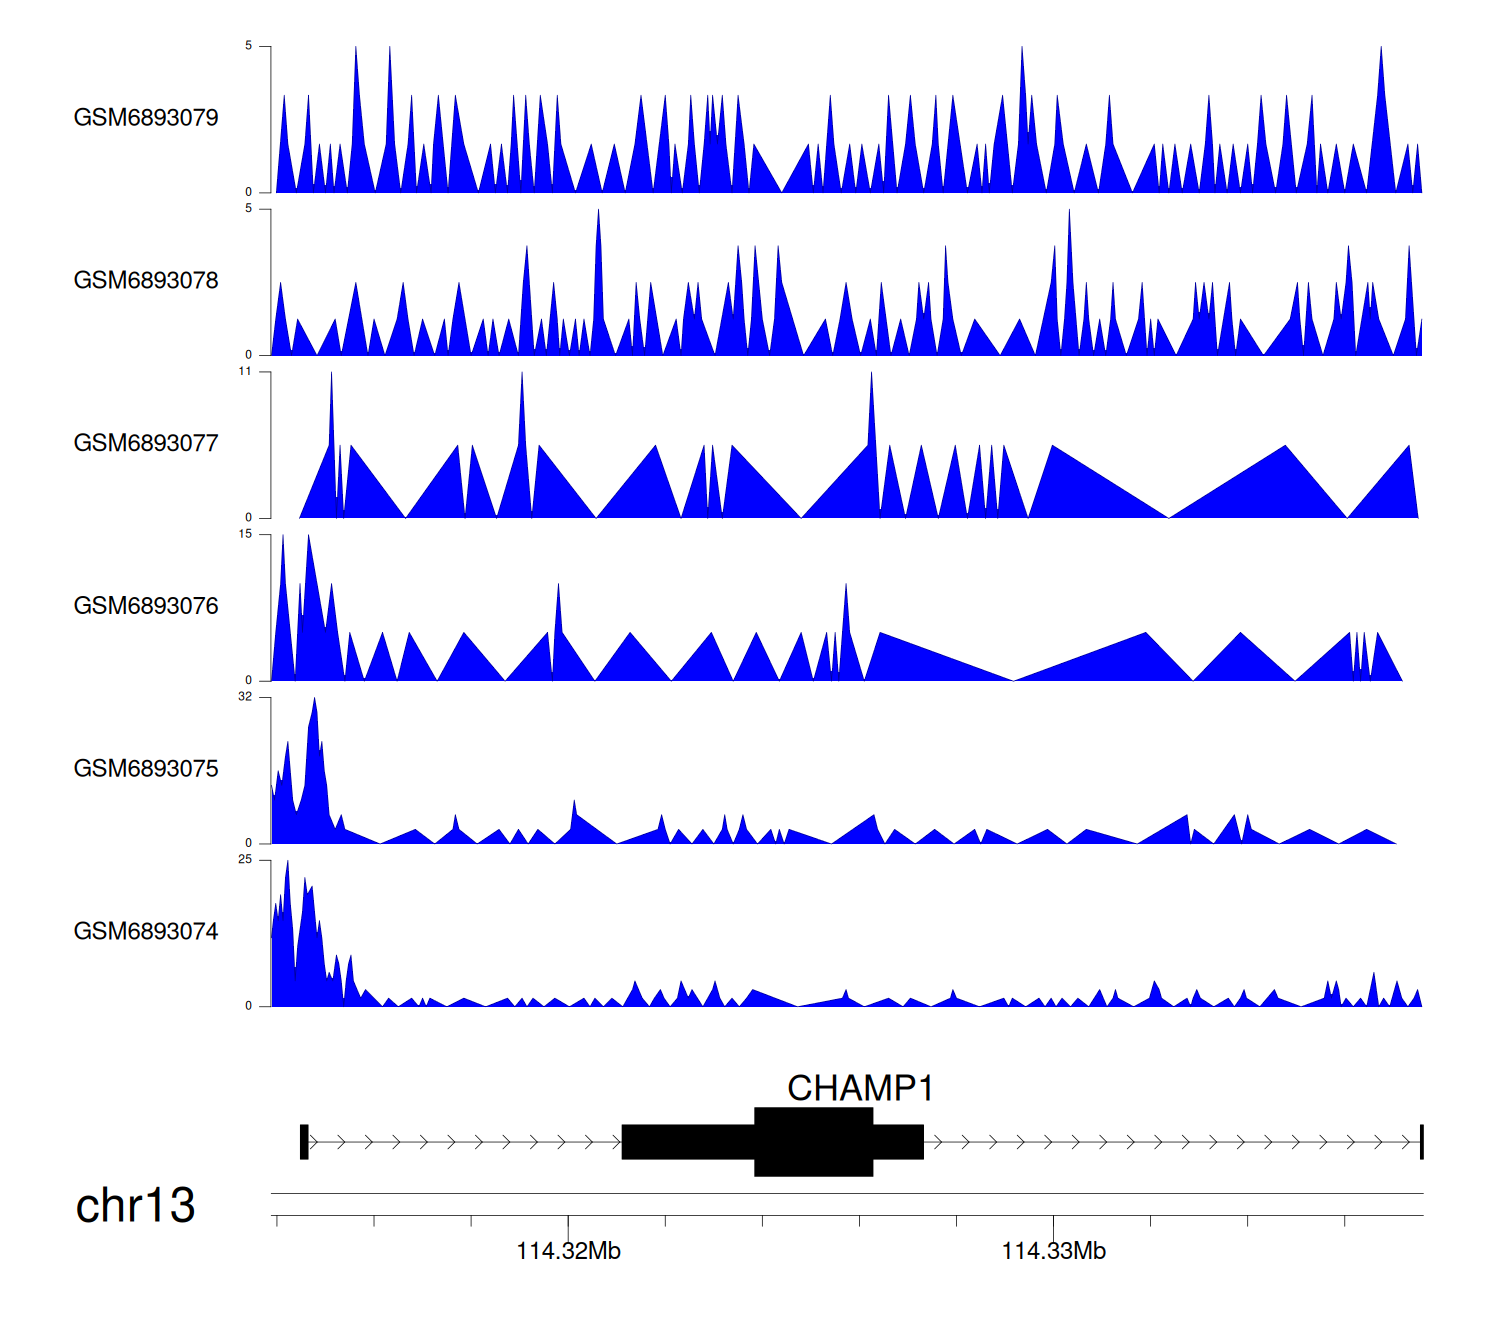
Task: Select the y-axis maximum value 11
Action: tap(245, 371)
